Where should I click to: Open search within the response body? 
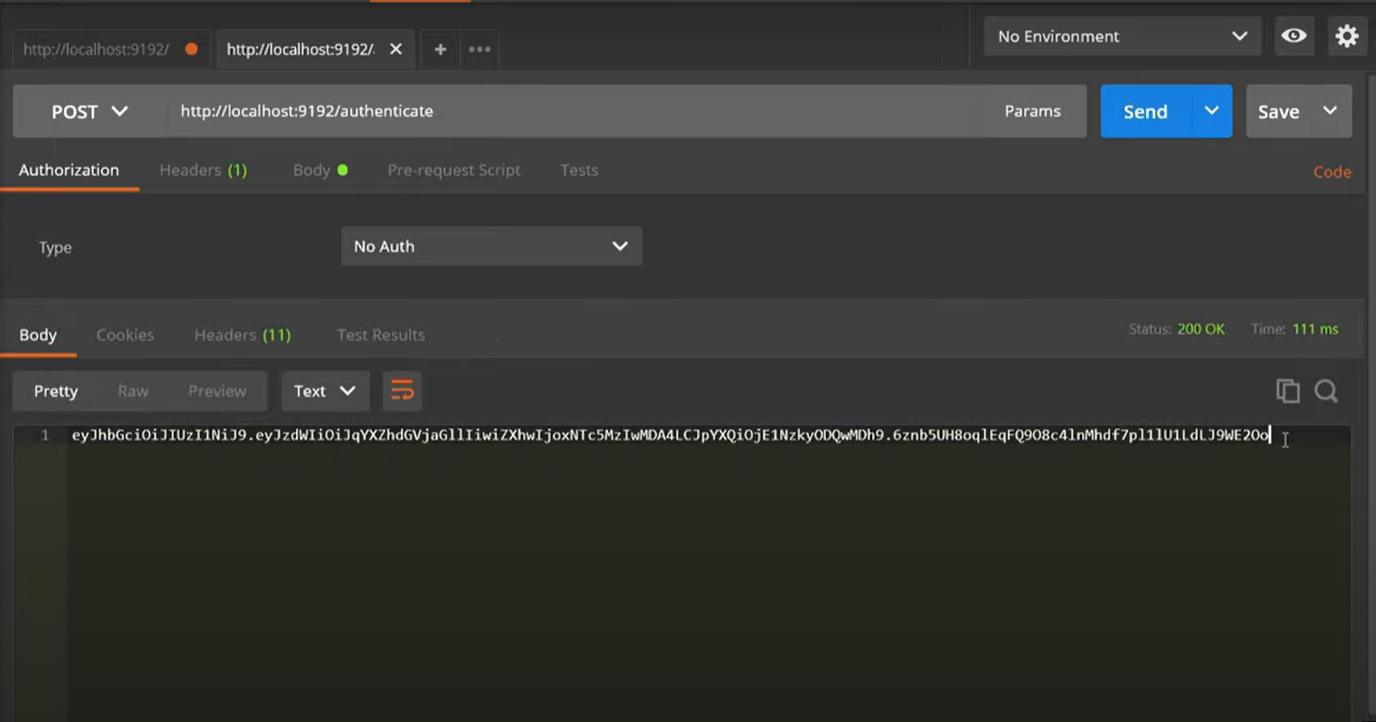pos(1326,391)
